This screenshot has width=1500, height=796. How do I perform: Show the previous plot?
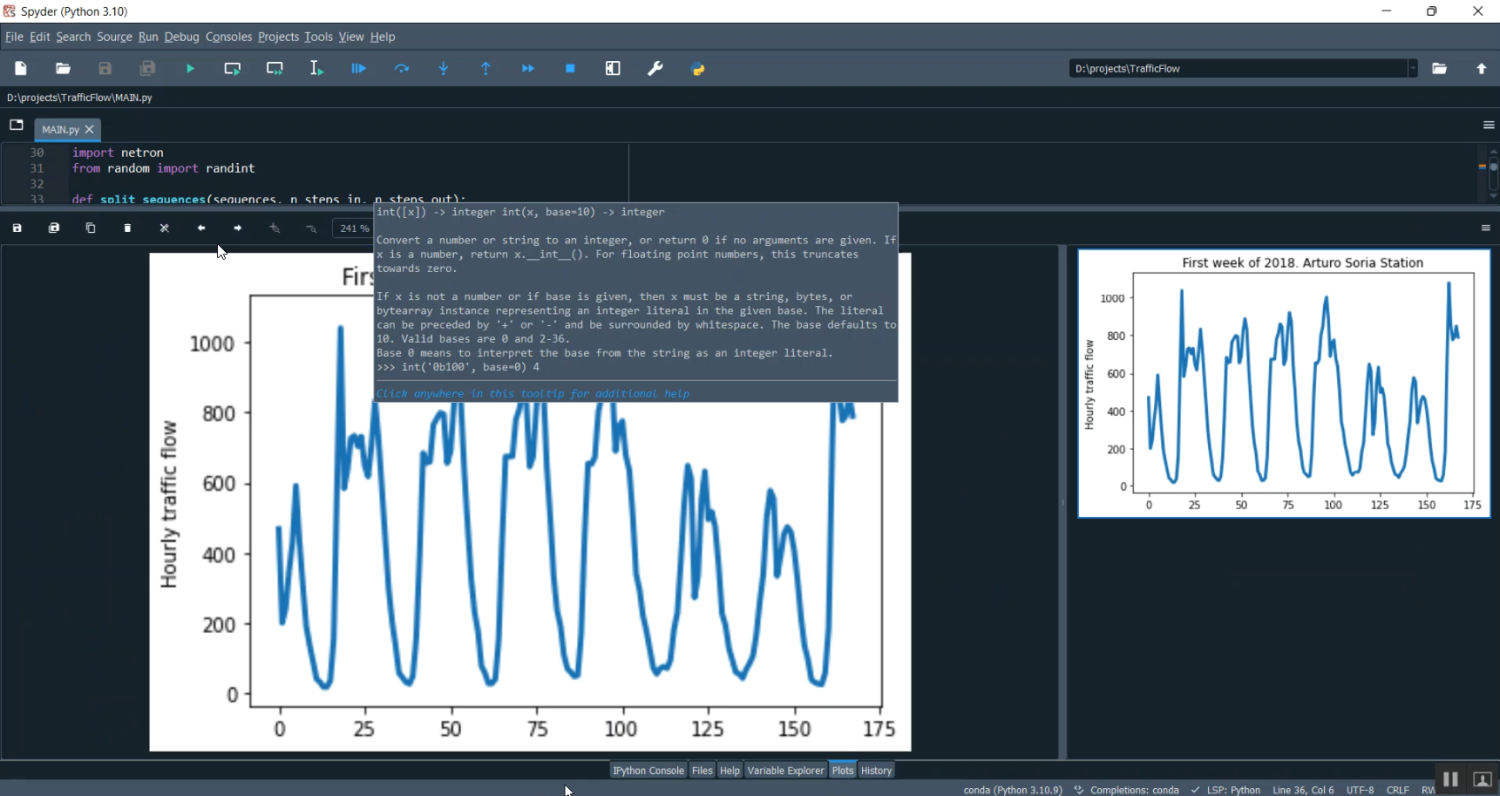tap(200, 228)
